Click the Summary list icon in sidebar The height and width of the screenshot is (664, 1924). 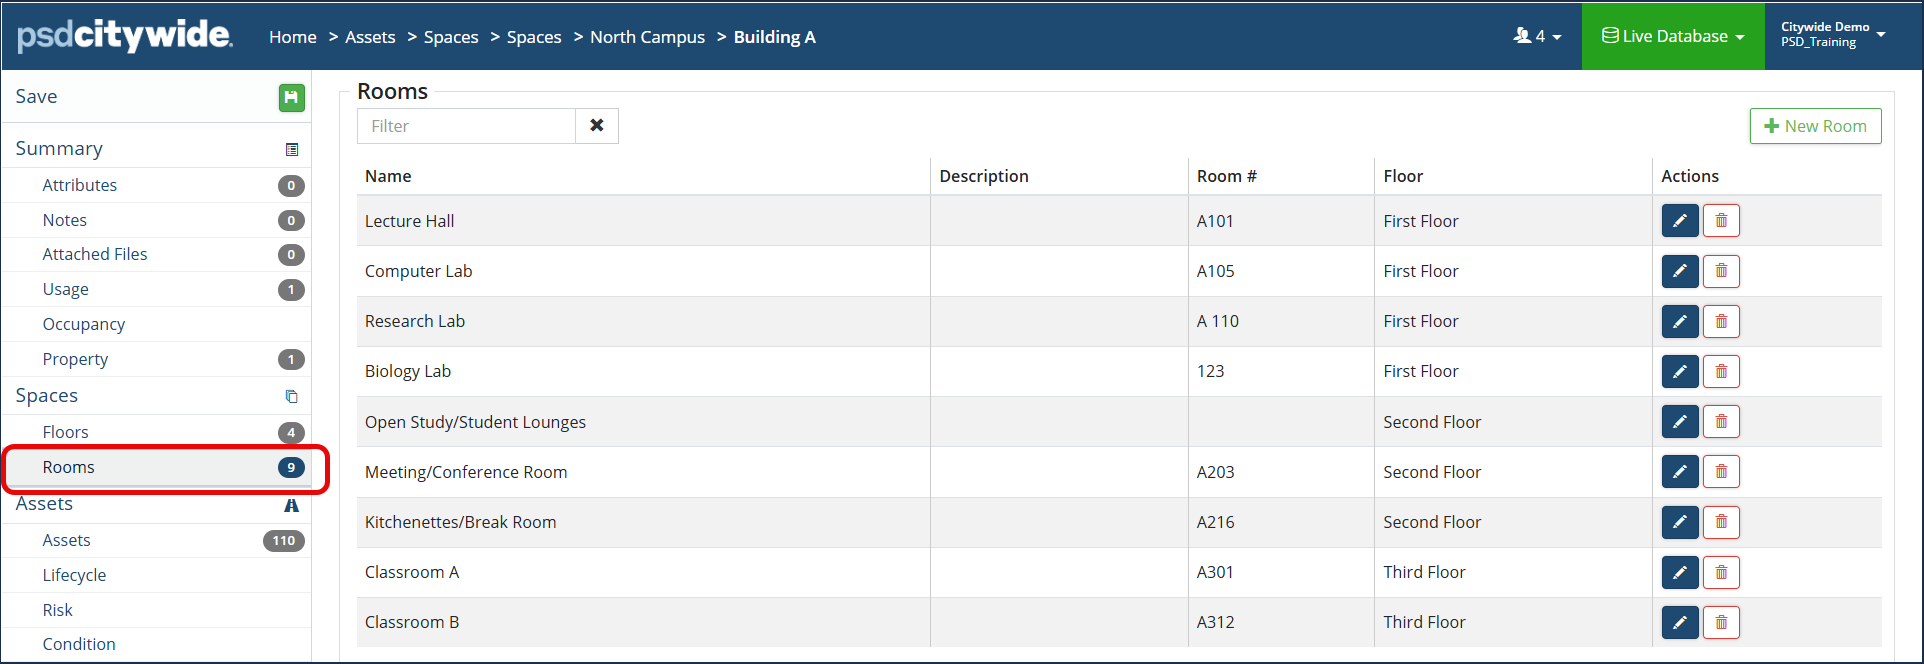[x=292, y=150]
